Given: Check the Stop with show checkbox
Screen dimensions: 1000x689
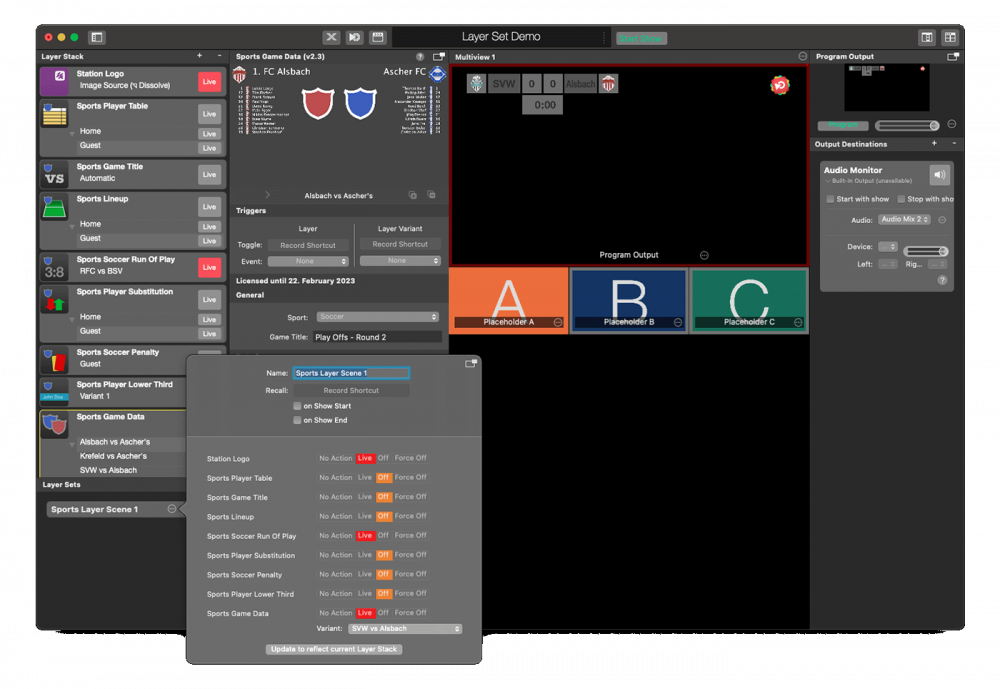Looking at the screenshot, I should pyautogui.click(x=901, y=199).
